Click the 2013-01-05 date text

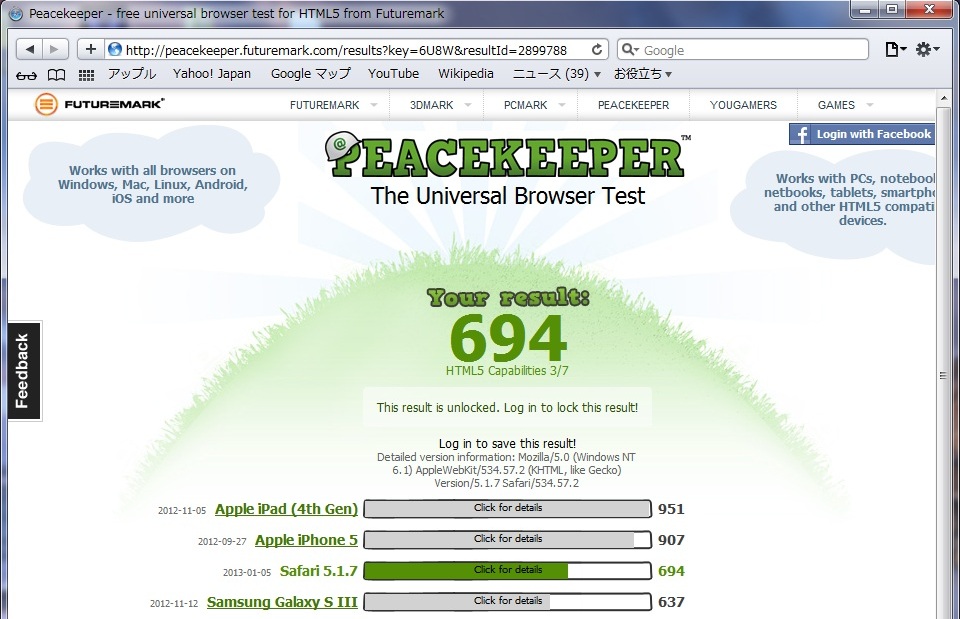tap(247, 572)
